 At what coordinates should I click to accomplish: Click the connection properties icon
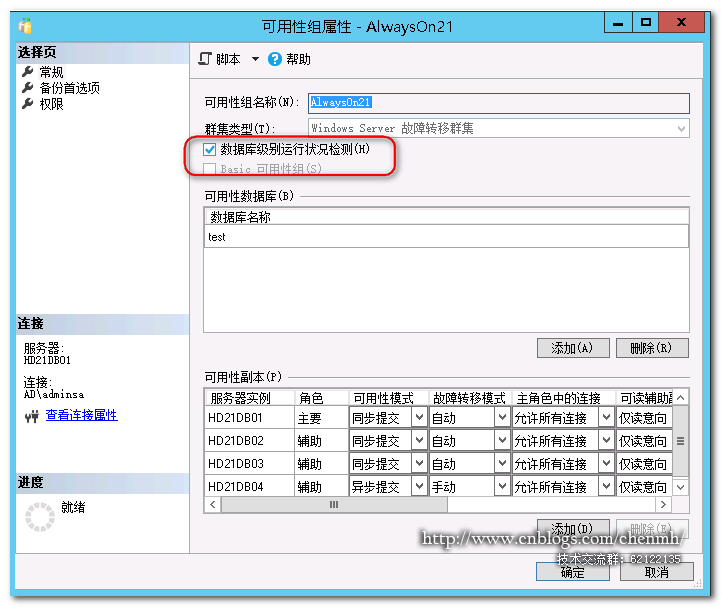30,415
